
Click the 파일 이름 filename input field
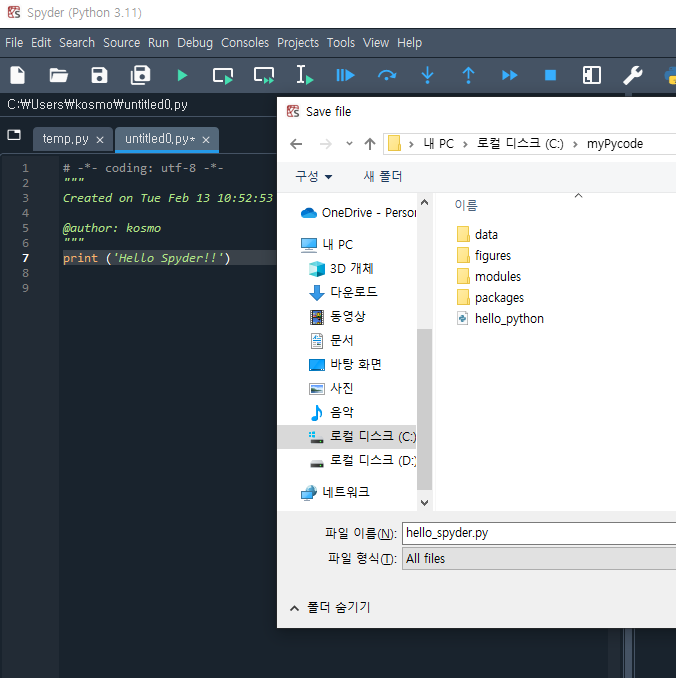[x=539, y=533]
